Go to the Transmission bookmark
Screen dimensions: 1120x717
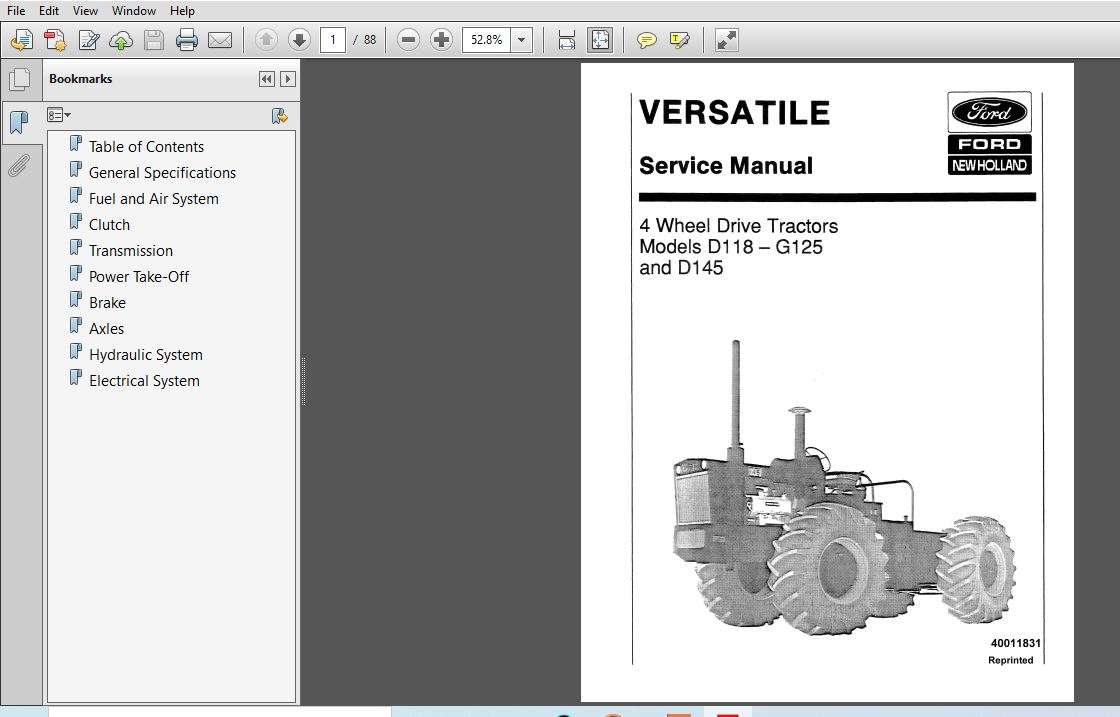click(x=131, y=251)
